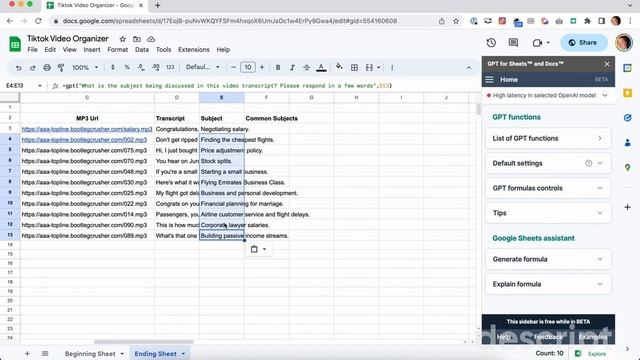Decrease font size with minus button
This screenshot has width=640, height=360.
233,67
